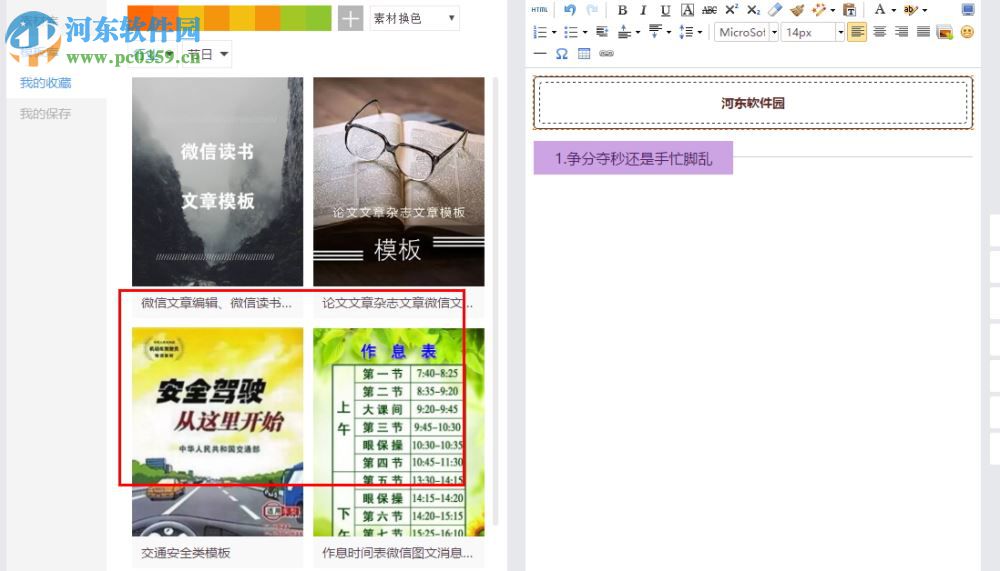Pick the first yellow color swatch
Viewport: 1000px width, 571px height.
(191, 18)
